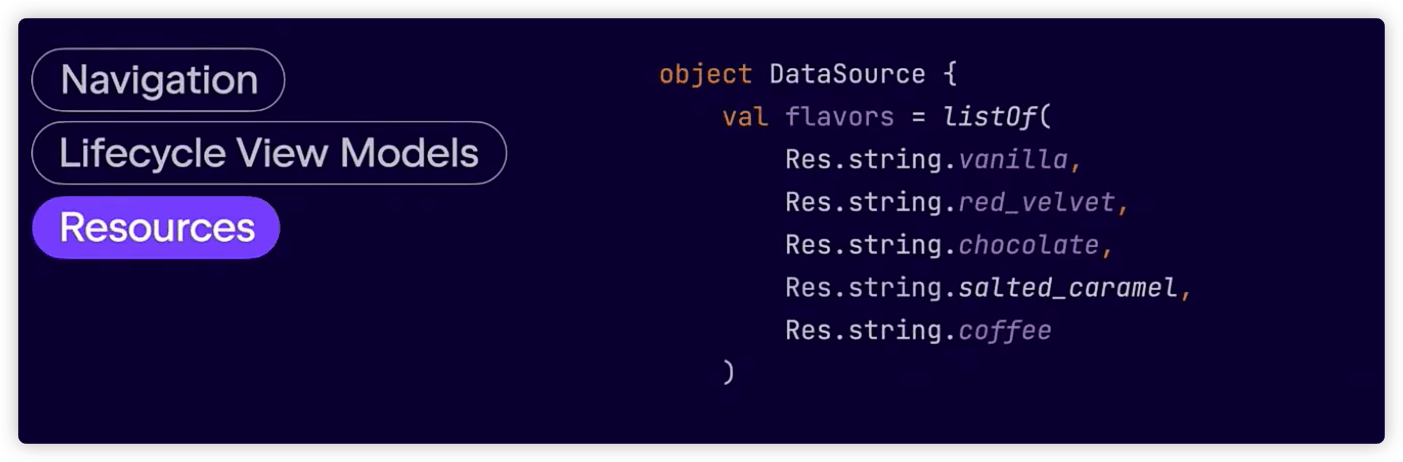Click the orange 'object' keyword
This screenshot has width=1403, height=462.
pyautogui.click(x=705, y=74)
